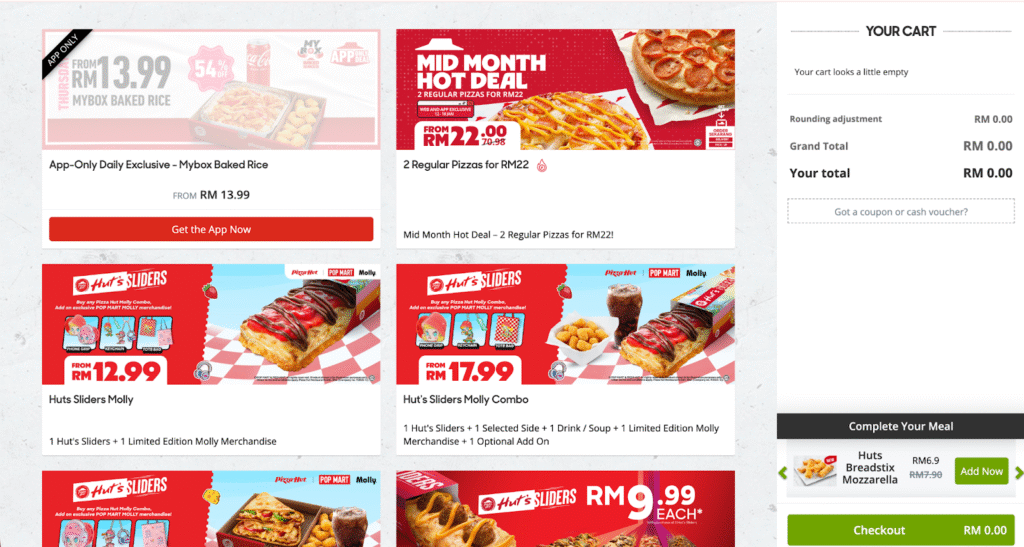Open the Mid Month Hot Deal banner

click(565, 89)
